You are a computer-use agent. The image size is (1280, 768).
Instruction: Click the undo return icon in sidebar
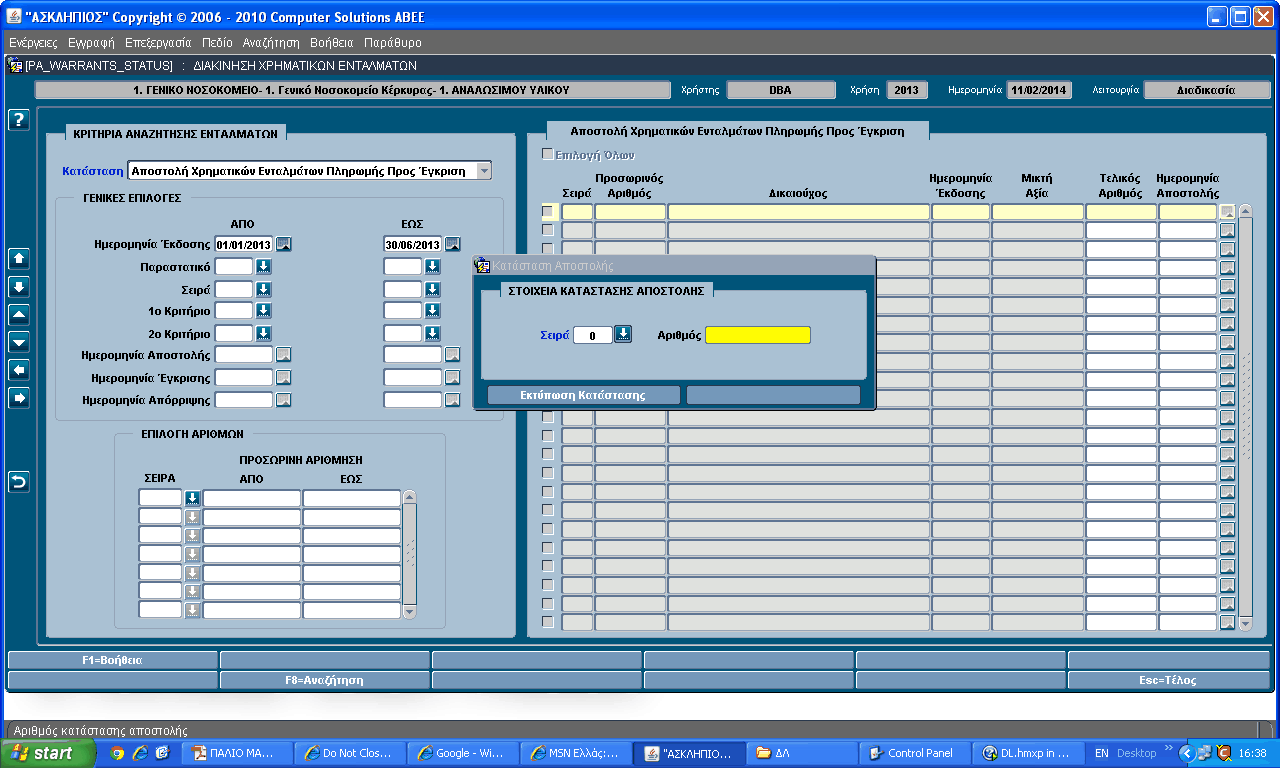point(19,482)
